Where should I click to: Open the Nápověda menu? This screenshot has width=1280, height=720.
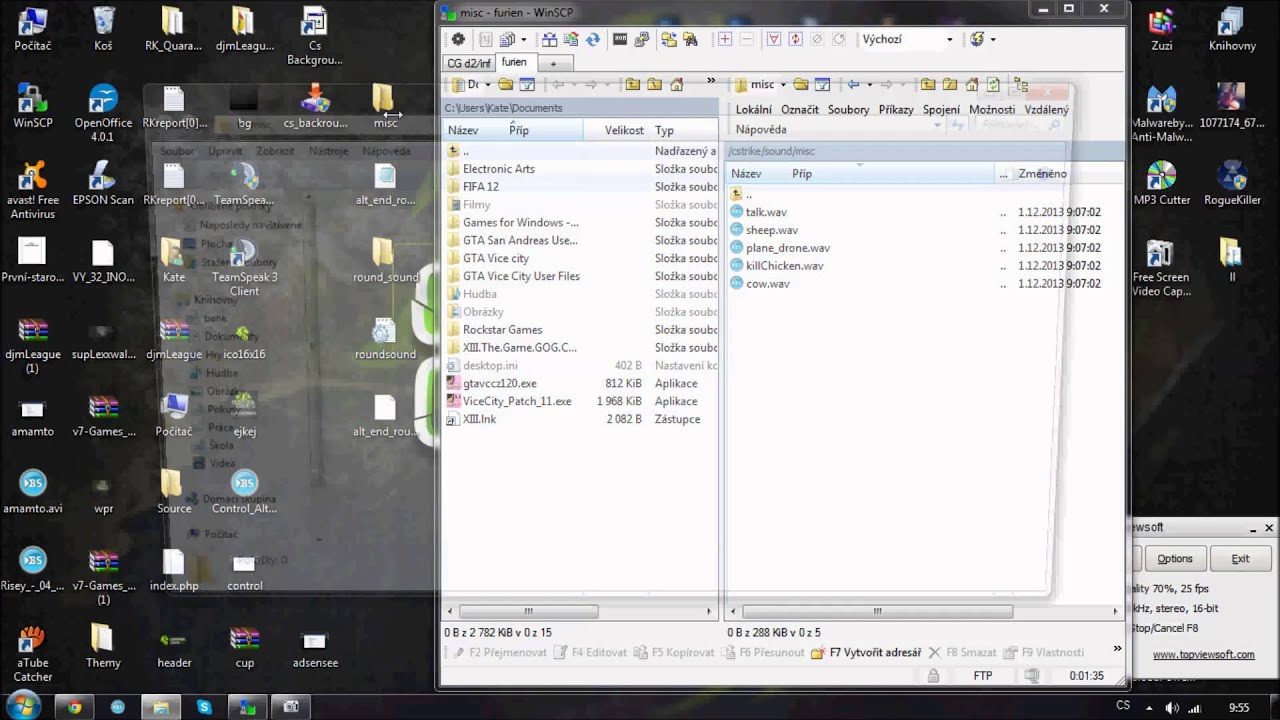coord(761,130)
